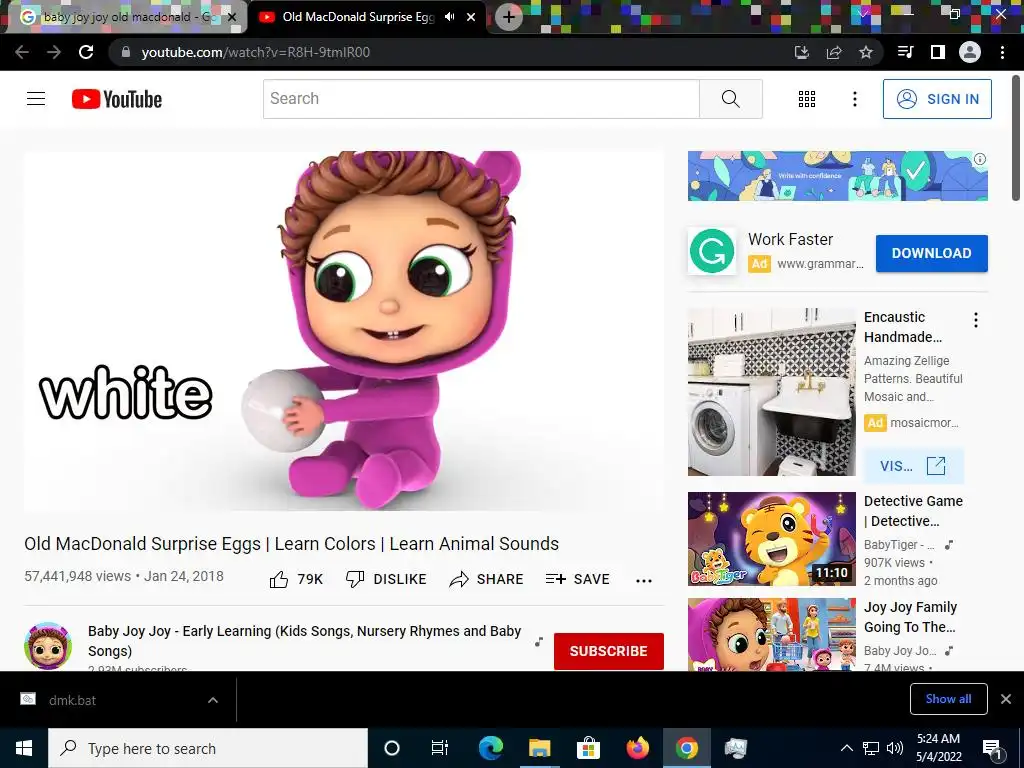This screenshot has width=1024, height=768.
Task: Open the YouTube hamburger guide menu
Action: (36, 99)
